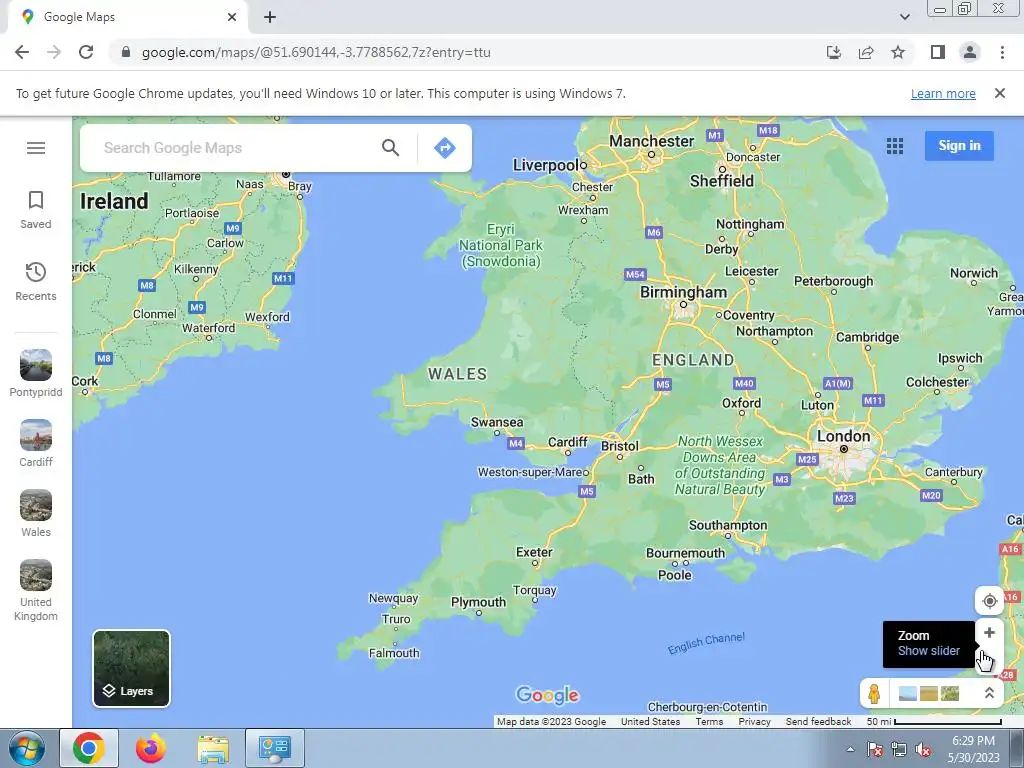1024x768 pixels.
Task: Click the Norwich label on map
Action: click(x=974, y=273)
